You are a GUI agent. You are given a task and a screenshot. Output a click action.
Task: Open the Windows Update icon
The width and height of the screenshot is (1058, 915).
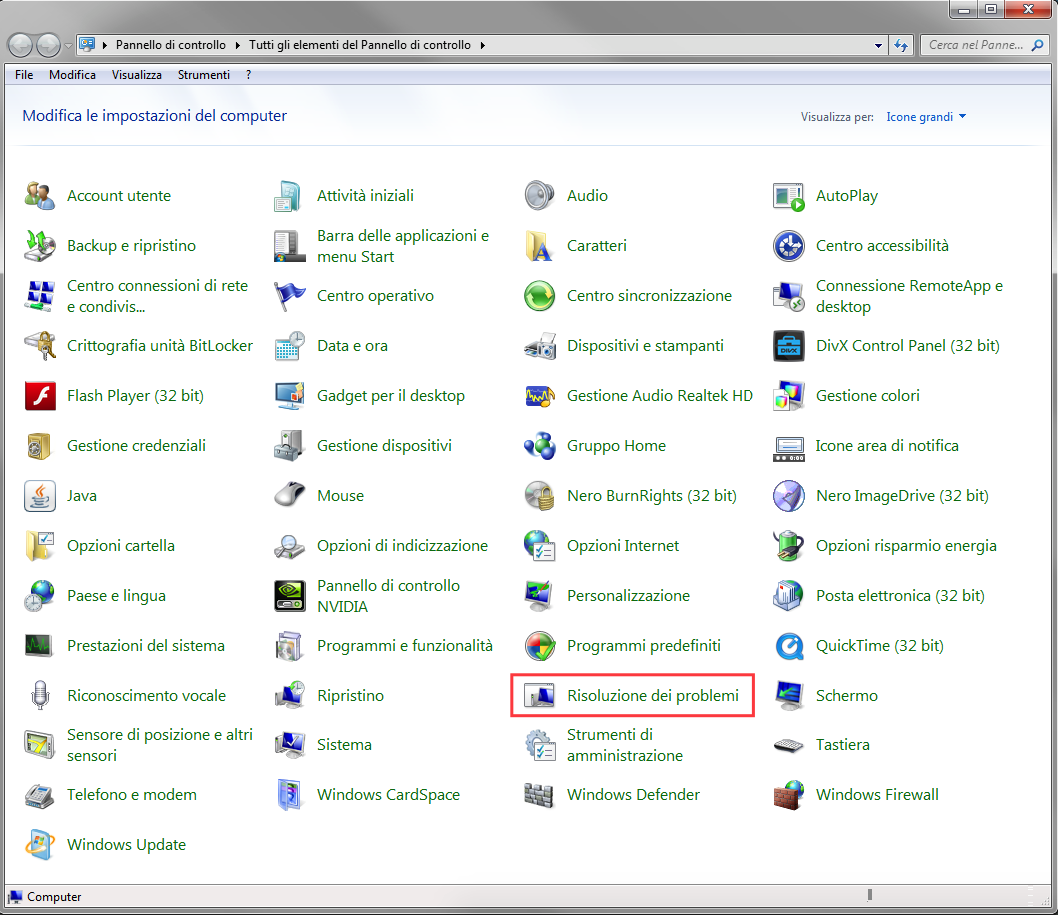39,844
